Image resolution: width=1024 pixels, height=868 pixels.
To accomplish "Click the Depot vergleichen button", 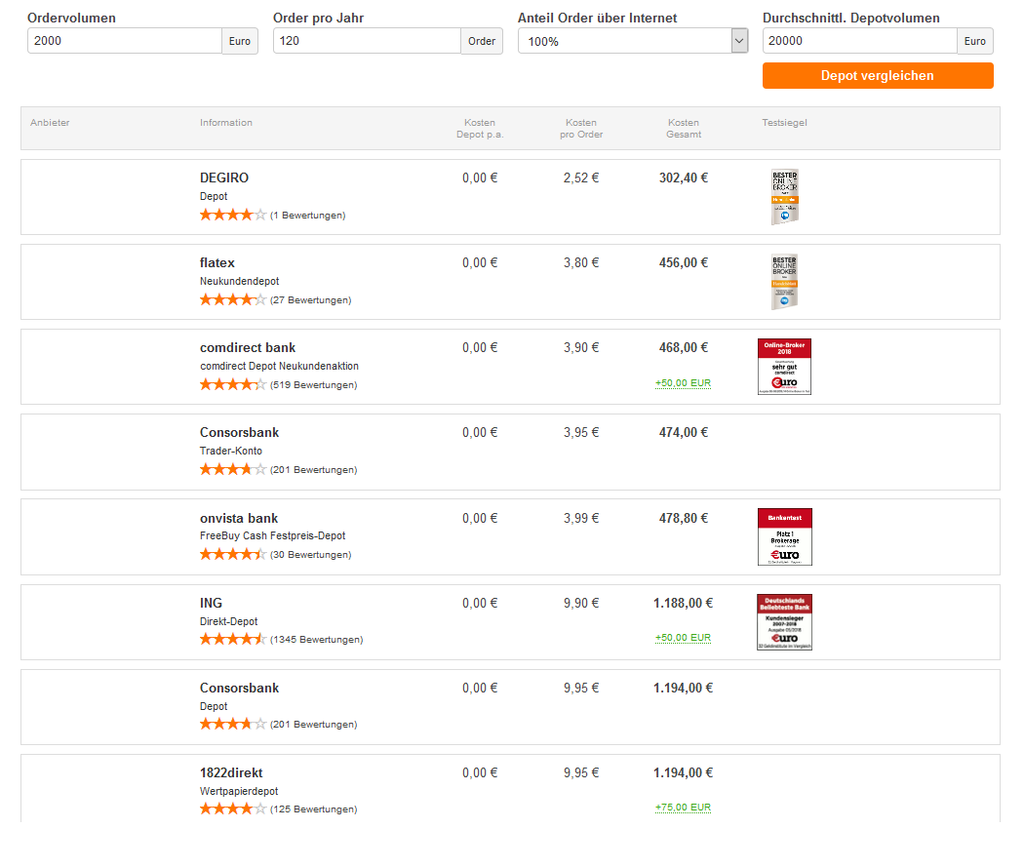I will (877, 76).
